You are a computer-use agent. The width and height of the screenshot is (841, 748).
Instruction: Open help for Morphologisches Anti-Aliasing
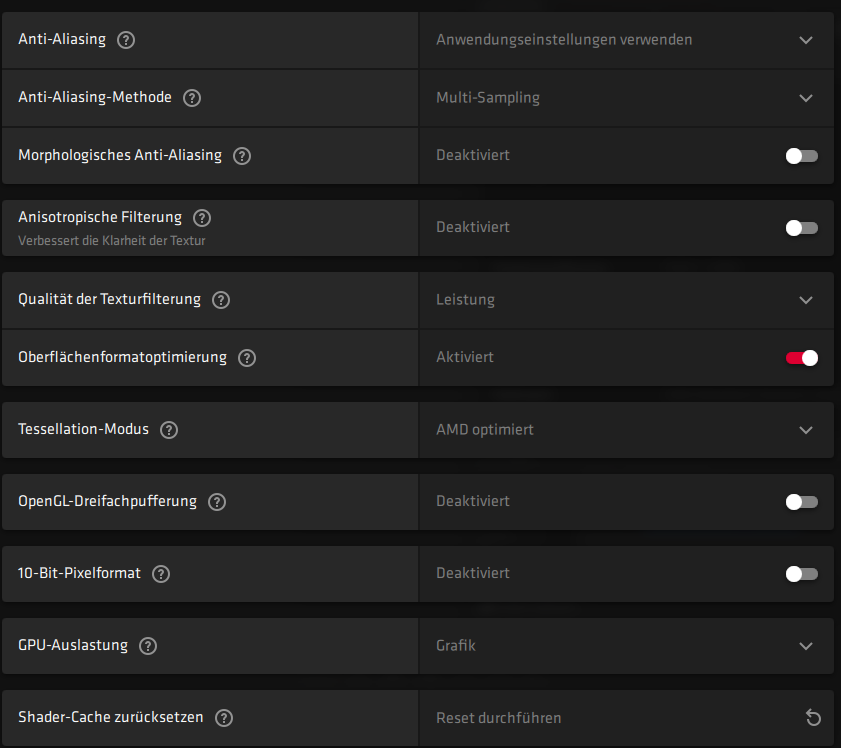coord(242,156)
